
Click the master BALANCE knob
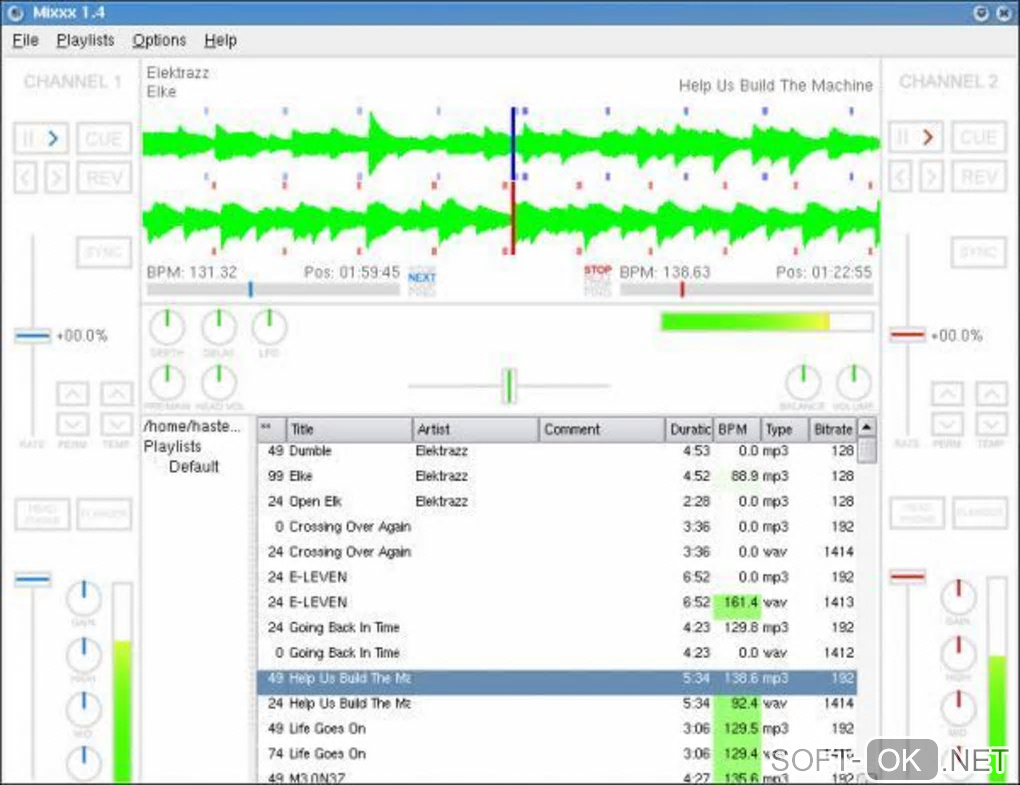pos(803,382)
